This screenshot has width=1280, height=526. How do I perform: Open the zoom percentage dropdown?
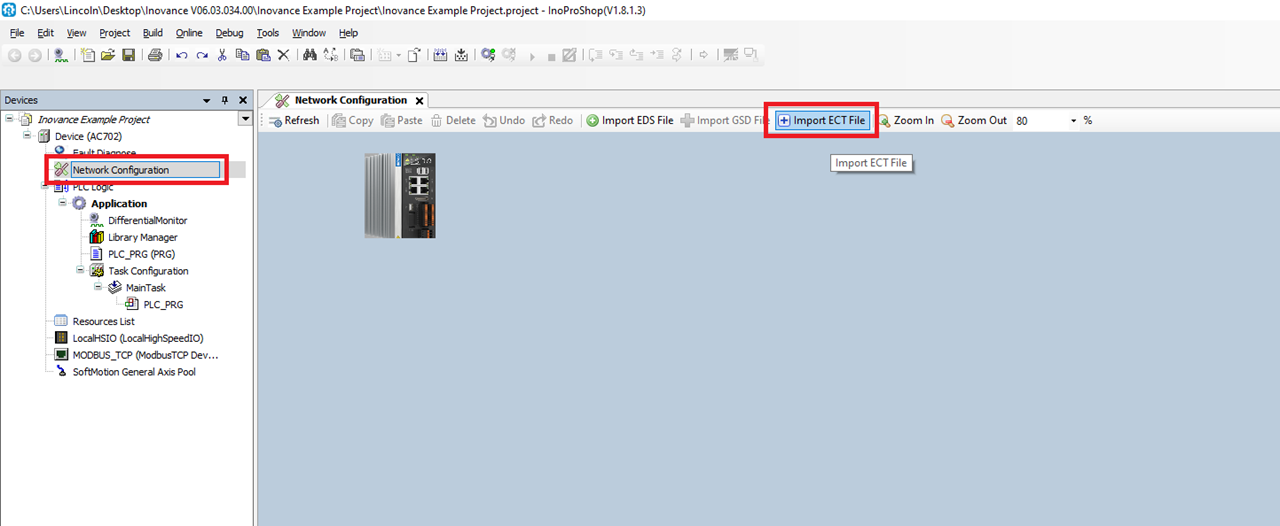tap(1074, 121)
